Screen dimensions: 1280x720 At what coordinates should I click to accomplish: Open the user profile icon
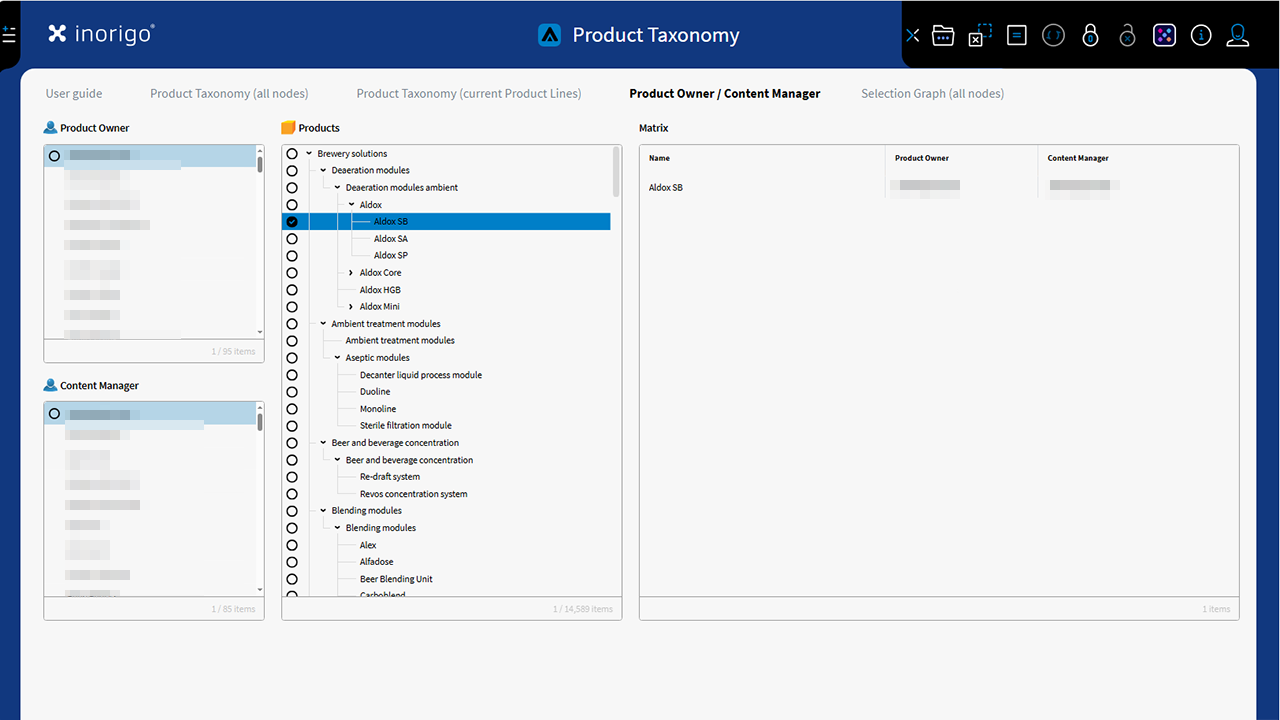click(1238, 36)
